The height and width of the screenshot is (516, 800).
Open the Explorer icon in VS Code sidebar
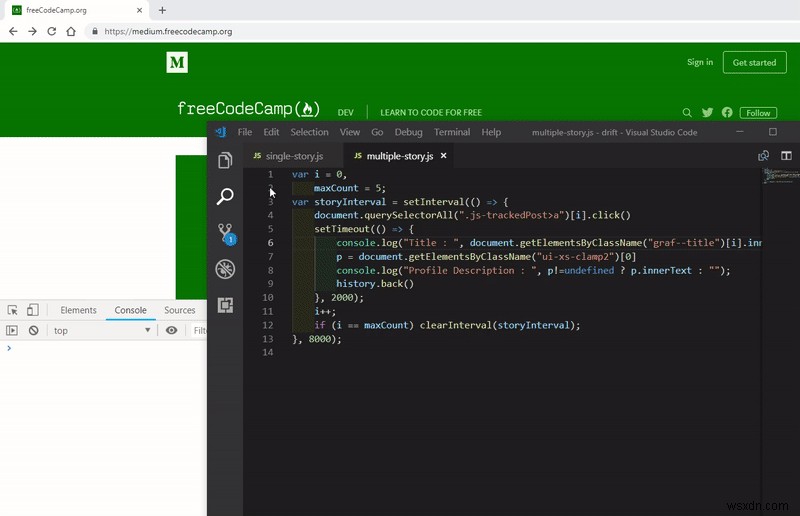click(225, 160)
